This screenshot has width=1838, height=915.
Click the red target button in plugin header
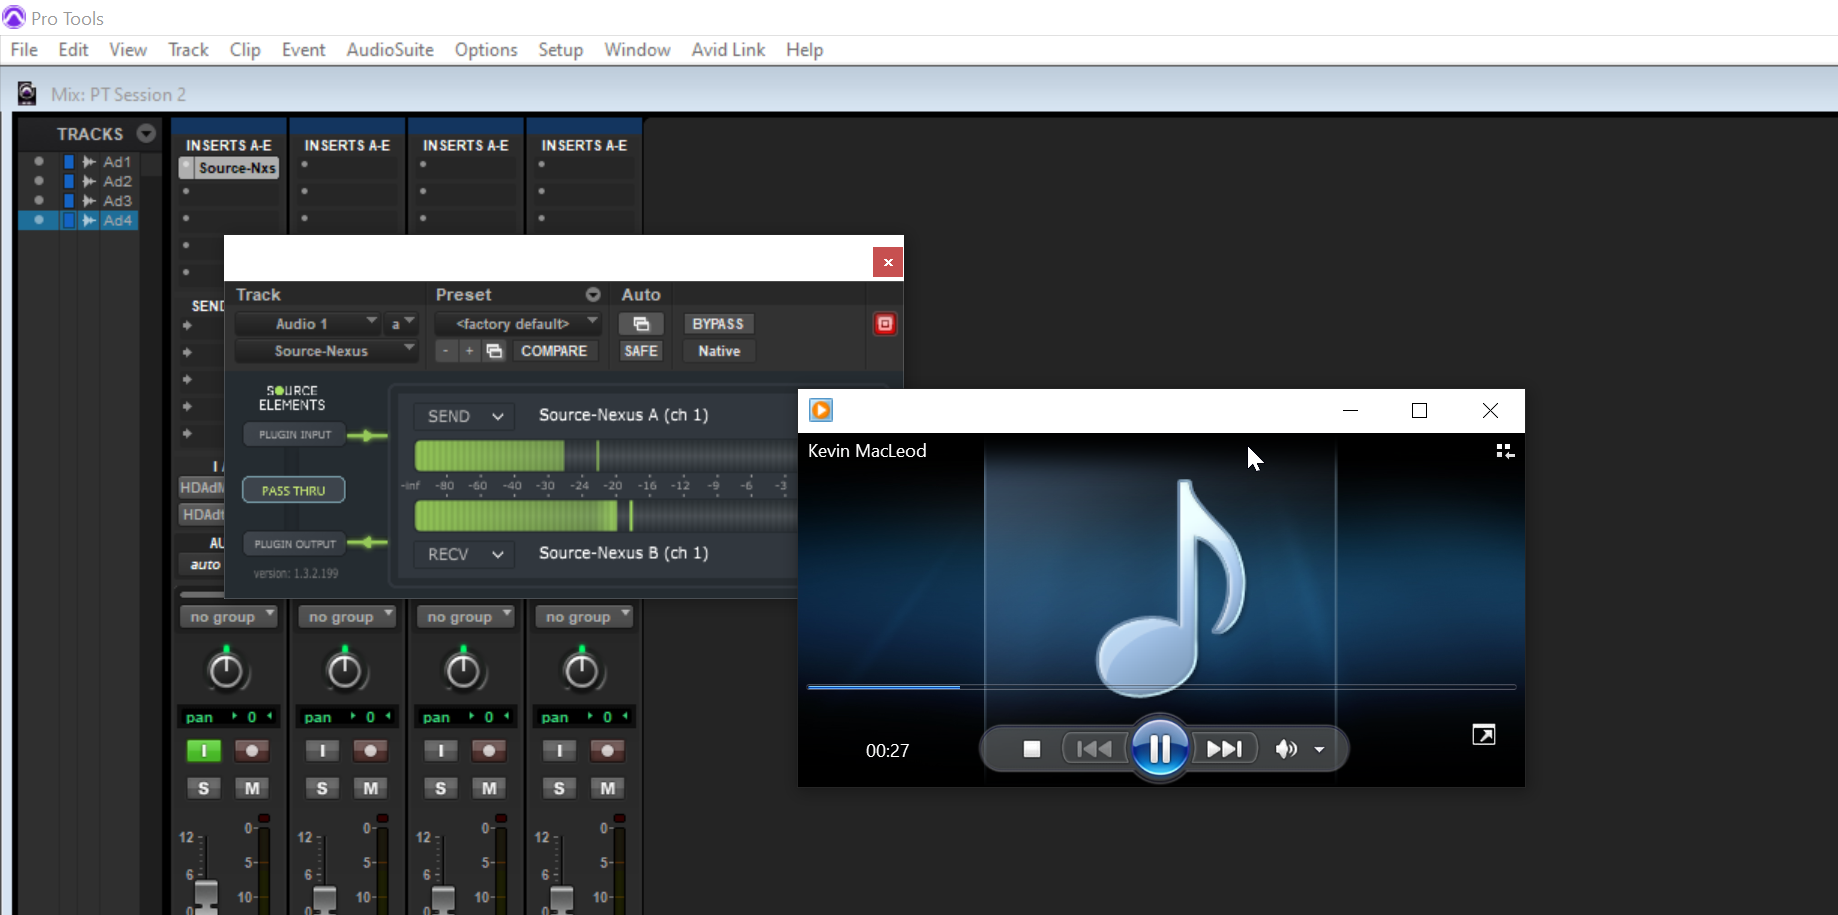[885, 324]
